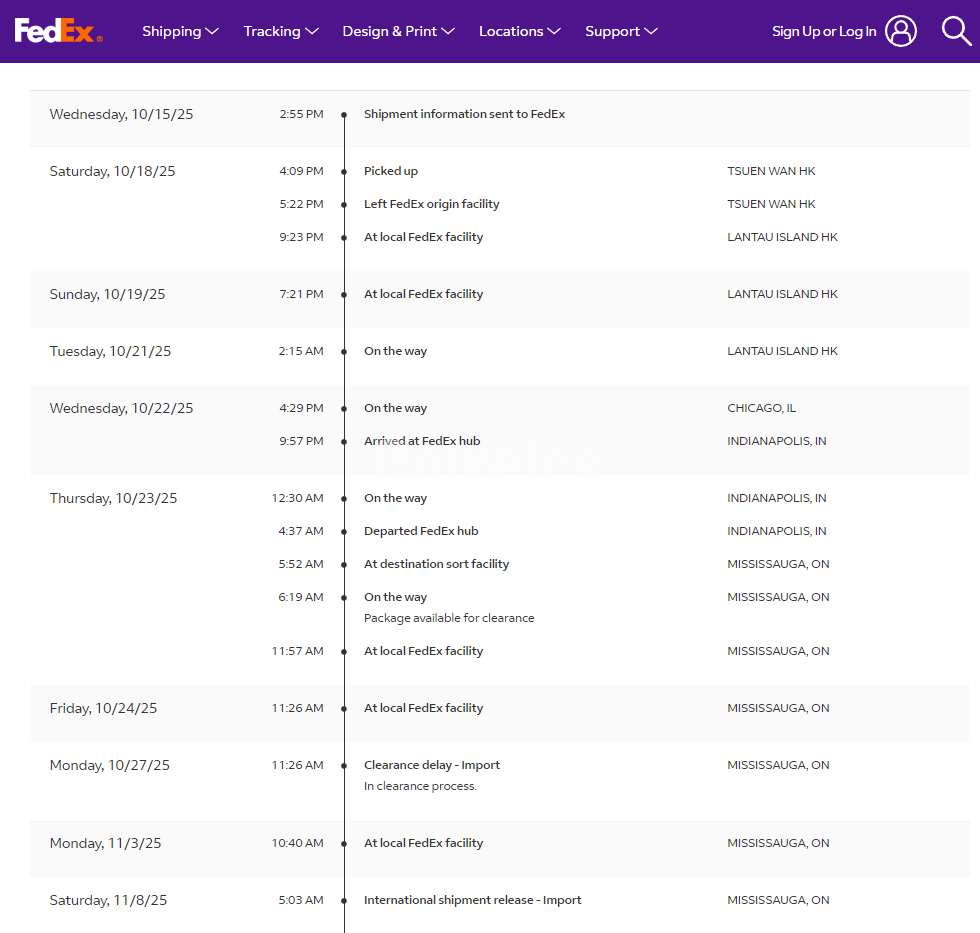Expand the Shipping dropdown menu
Screen dimensions: 980x933
pos(180,31)
